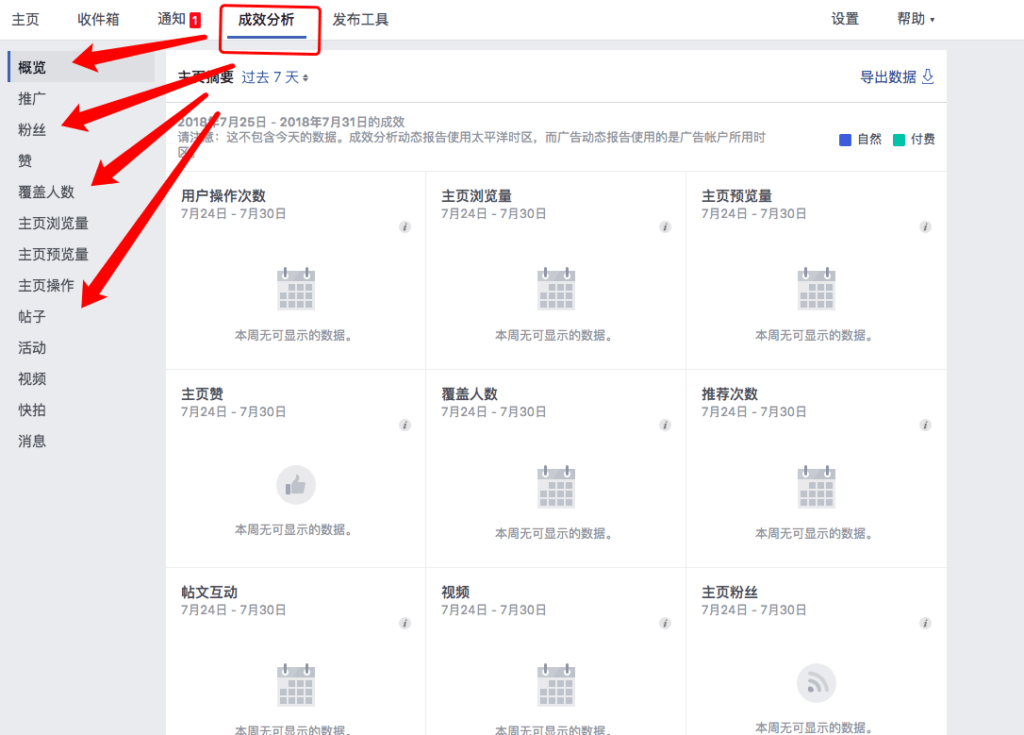Click the info icon on 主页浏览量 card
The image size is (1024, 735).
665,227
